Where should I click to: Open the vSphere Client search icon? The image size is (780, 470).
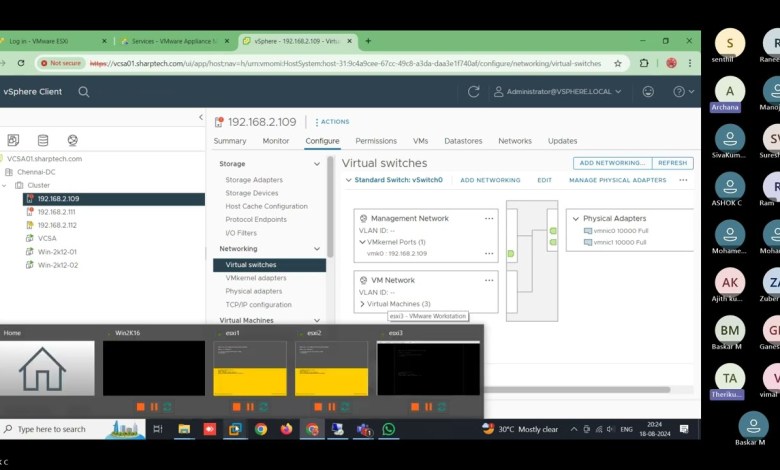84,92
